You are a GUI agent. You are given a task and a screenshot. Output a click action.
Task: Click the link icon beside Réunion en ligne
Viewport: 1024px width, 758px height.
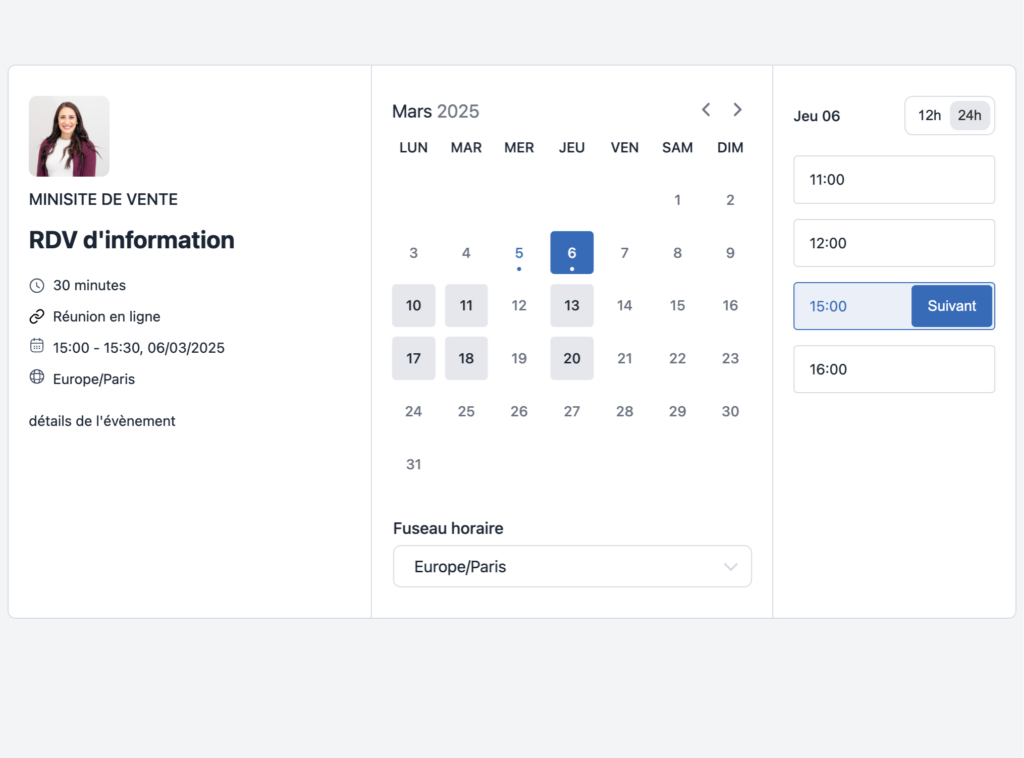pyautogui.click(x=37, y=317)
